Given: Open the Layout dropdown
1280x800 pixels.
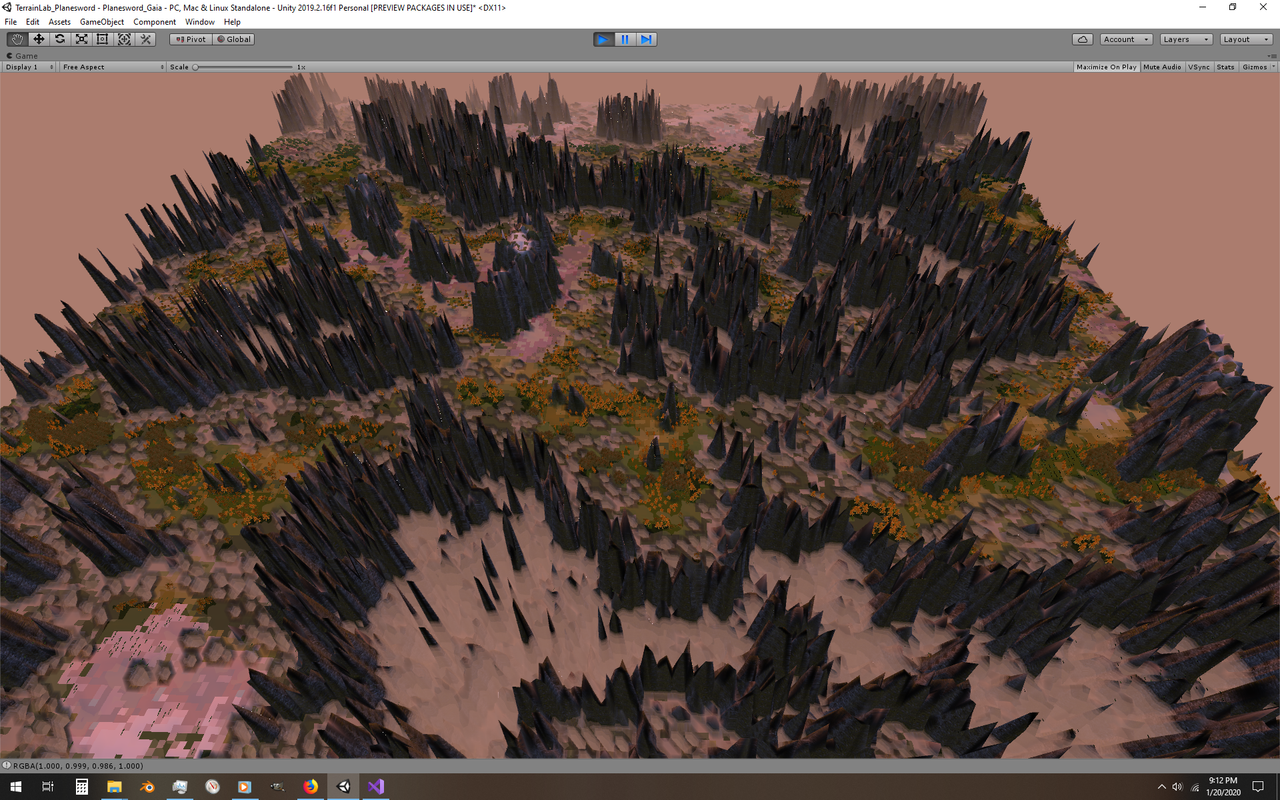Looking at the screenshot, I should click(x=1245, y=39).
